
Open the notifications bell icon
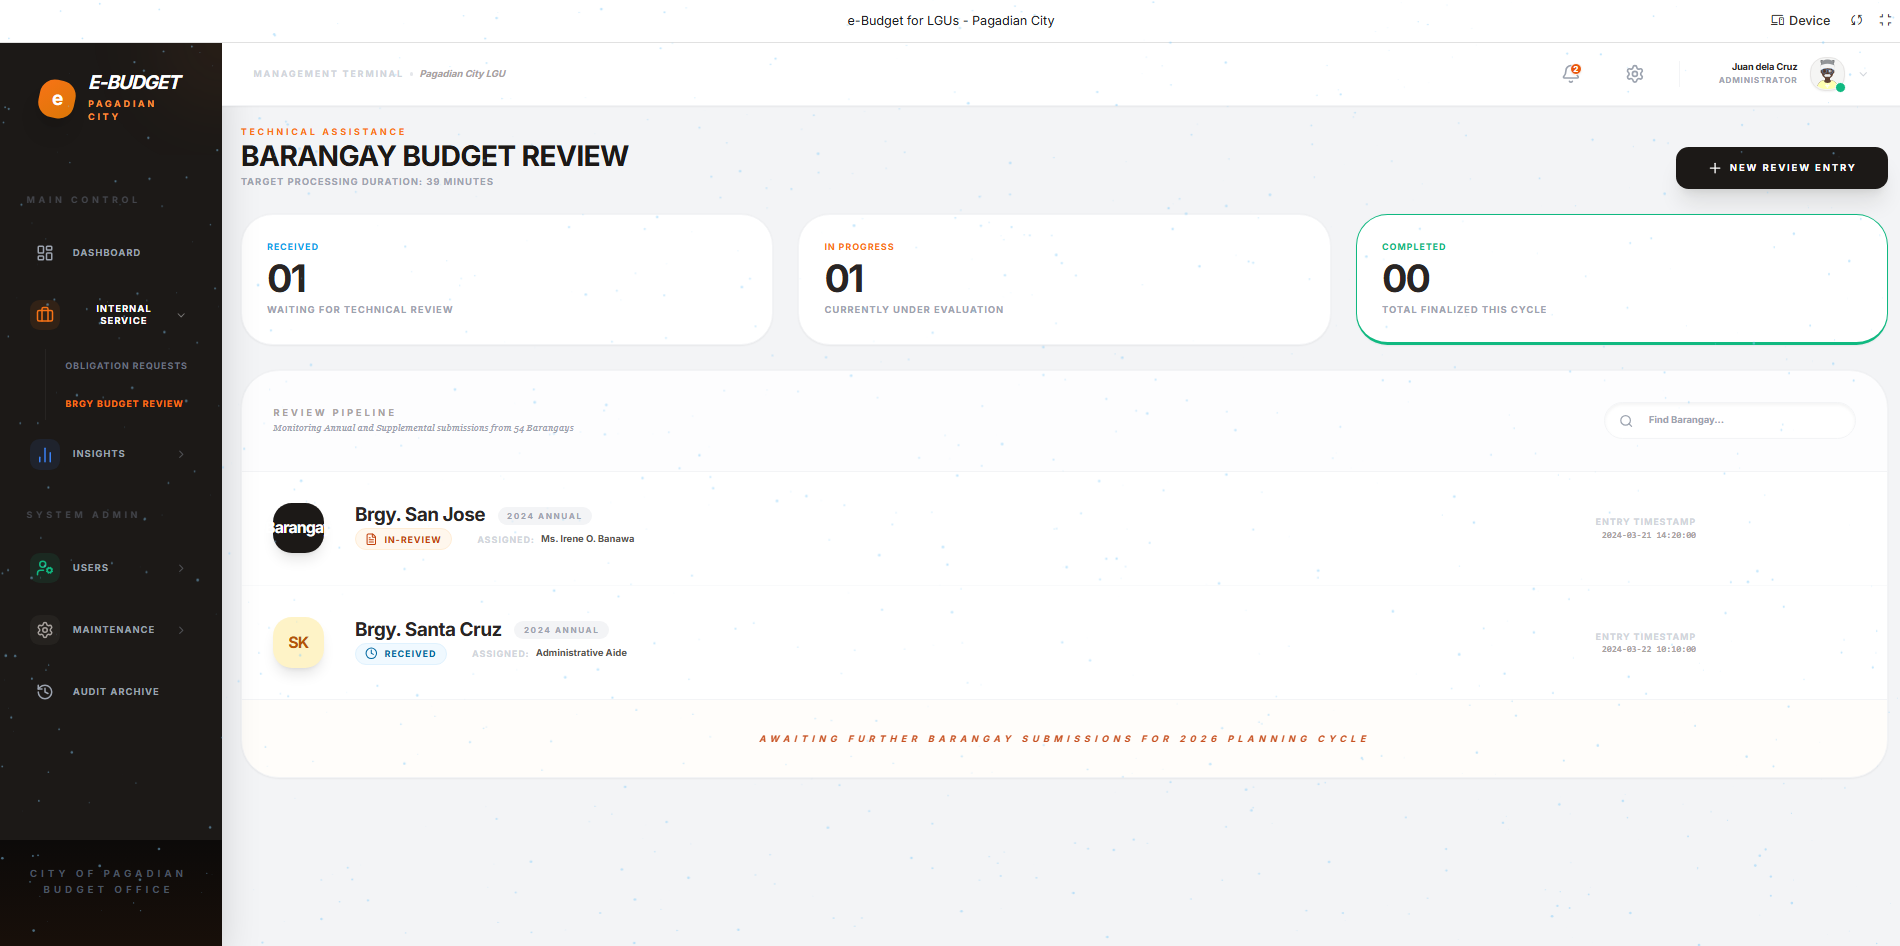tap(1571, 74)
